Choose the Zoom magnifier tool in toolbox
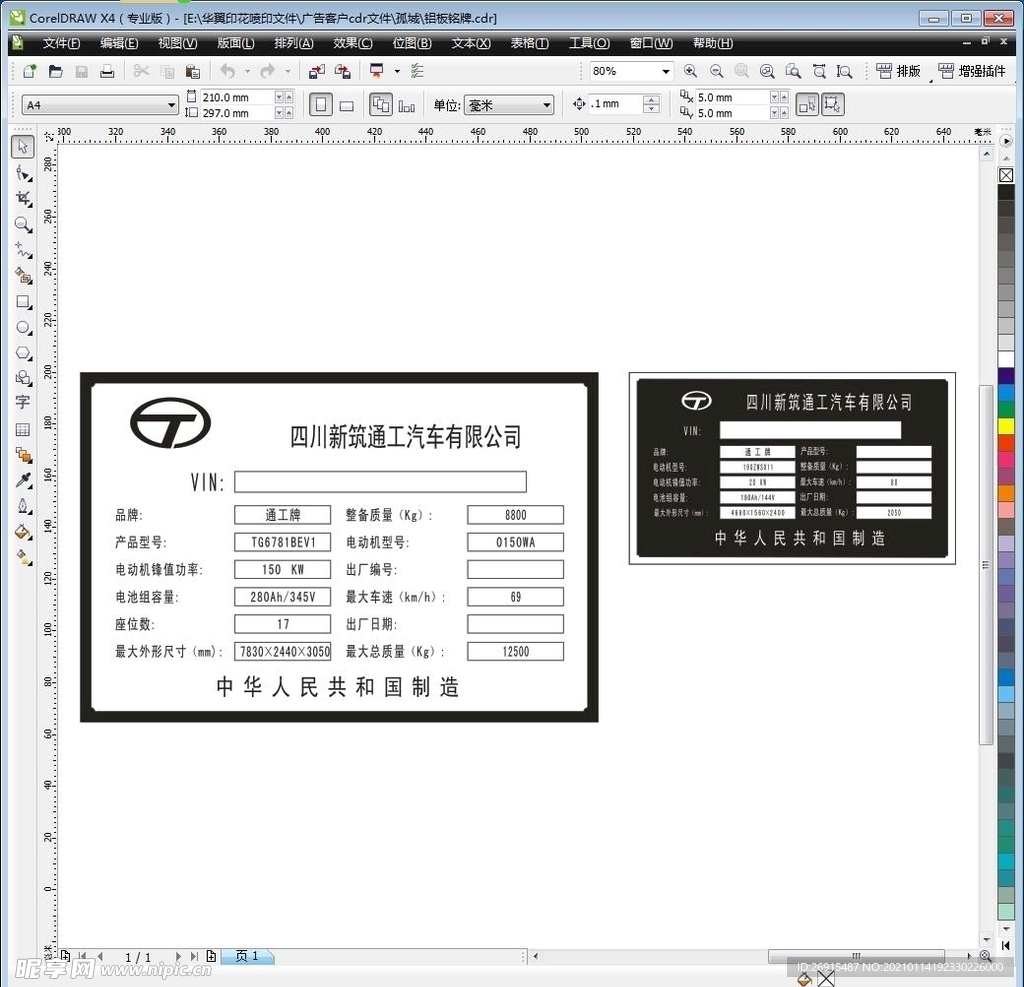Screen dimensions: 1024x987 (x=23, y=224)
